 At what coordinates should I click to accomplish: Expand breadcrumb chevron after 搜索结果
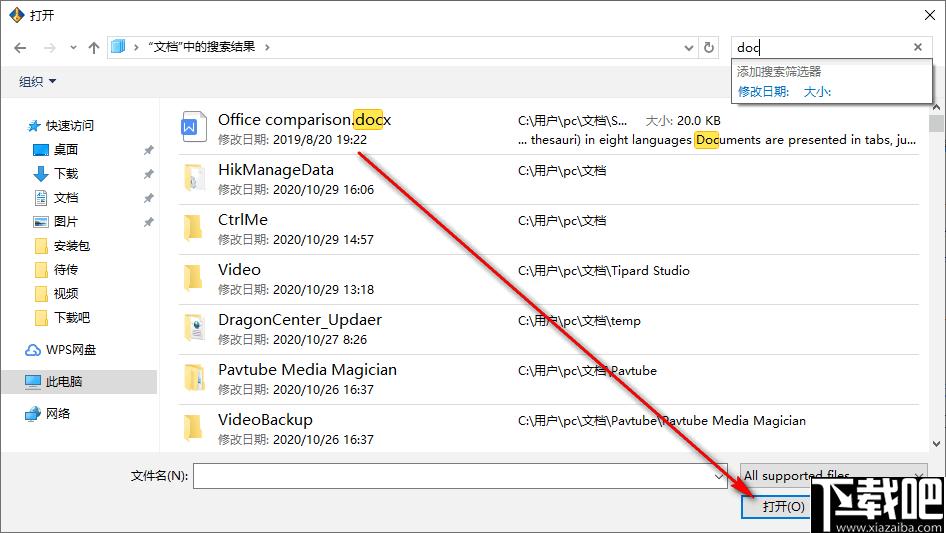pos(267,47)
